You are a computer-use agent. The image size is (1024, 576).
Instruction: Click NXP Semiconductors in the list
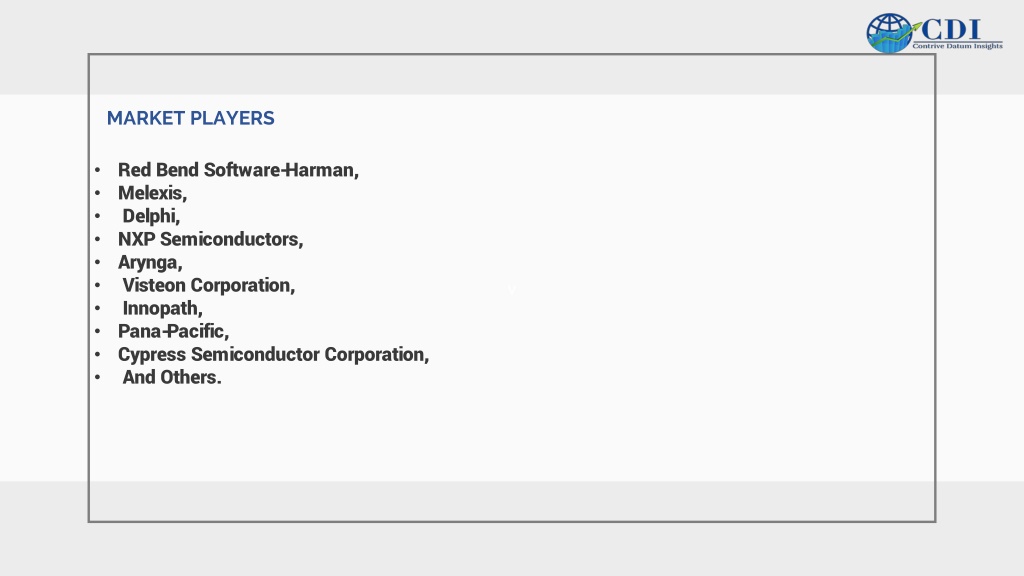coord(210,239)
